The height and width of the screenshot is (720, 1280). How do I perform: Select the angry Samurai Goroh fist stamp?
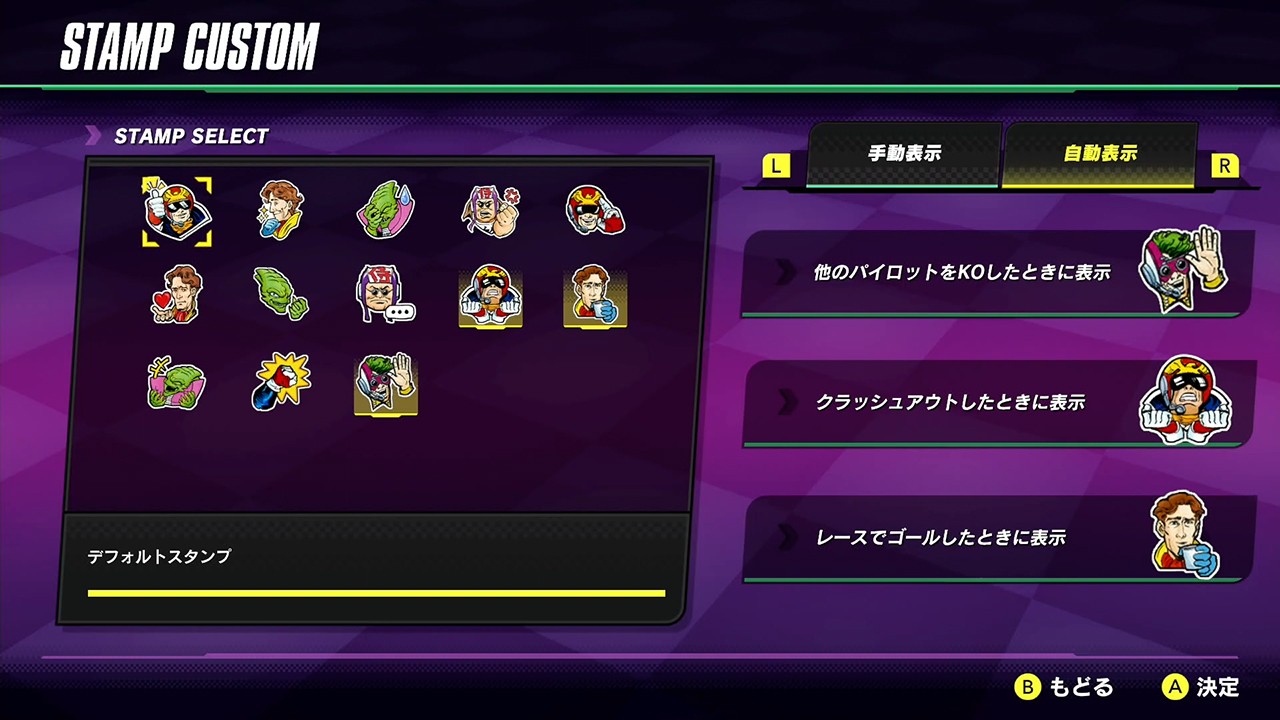pos(490,211)
